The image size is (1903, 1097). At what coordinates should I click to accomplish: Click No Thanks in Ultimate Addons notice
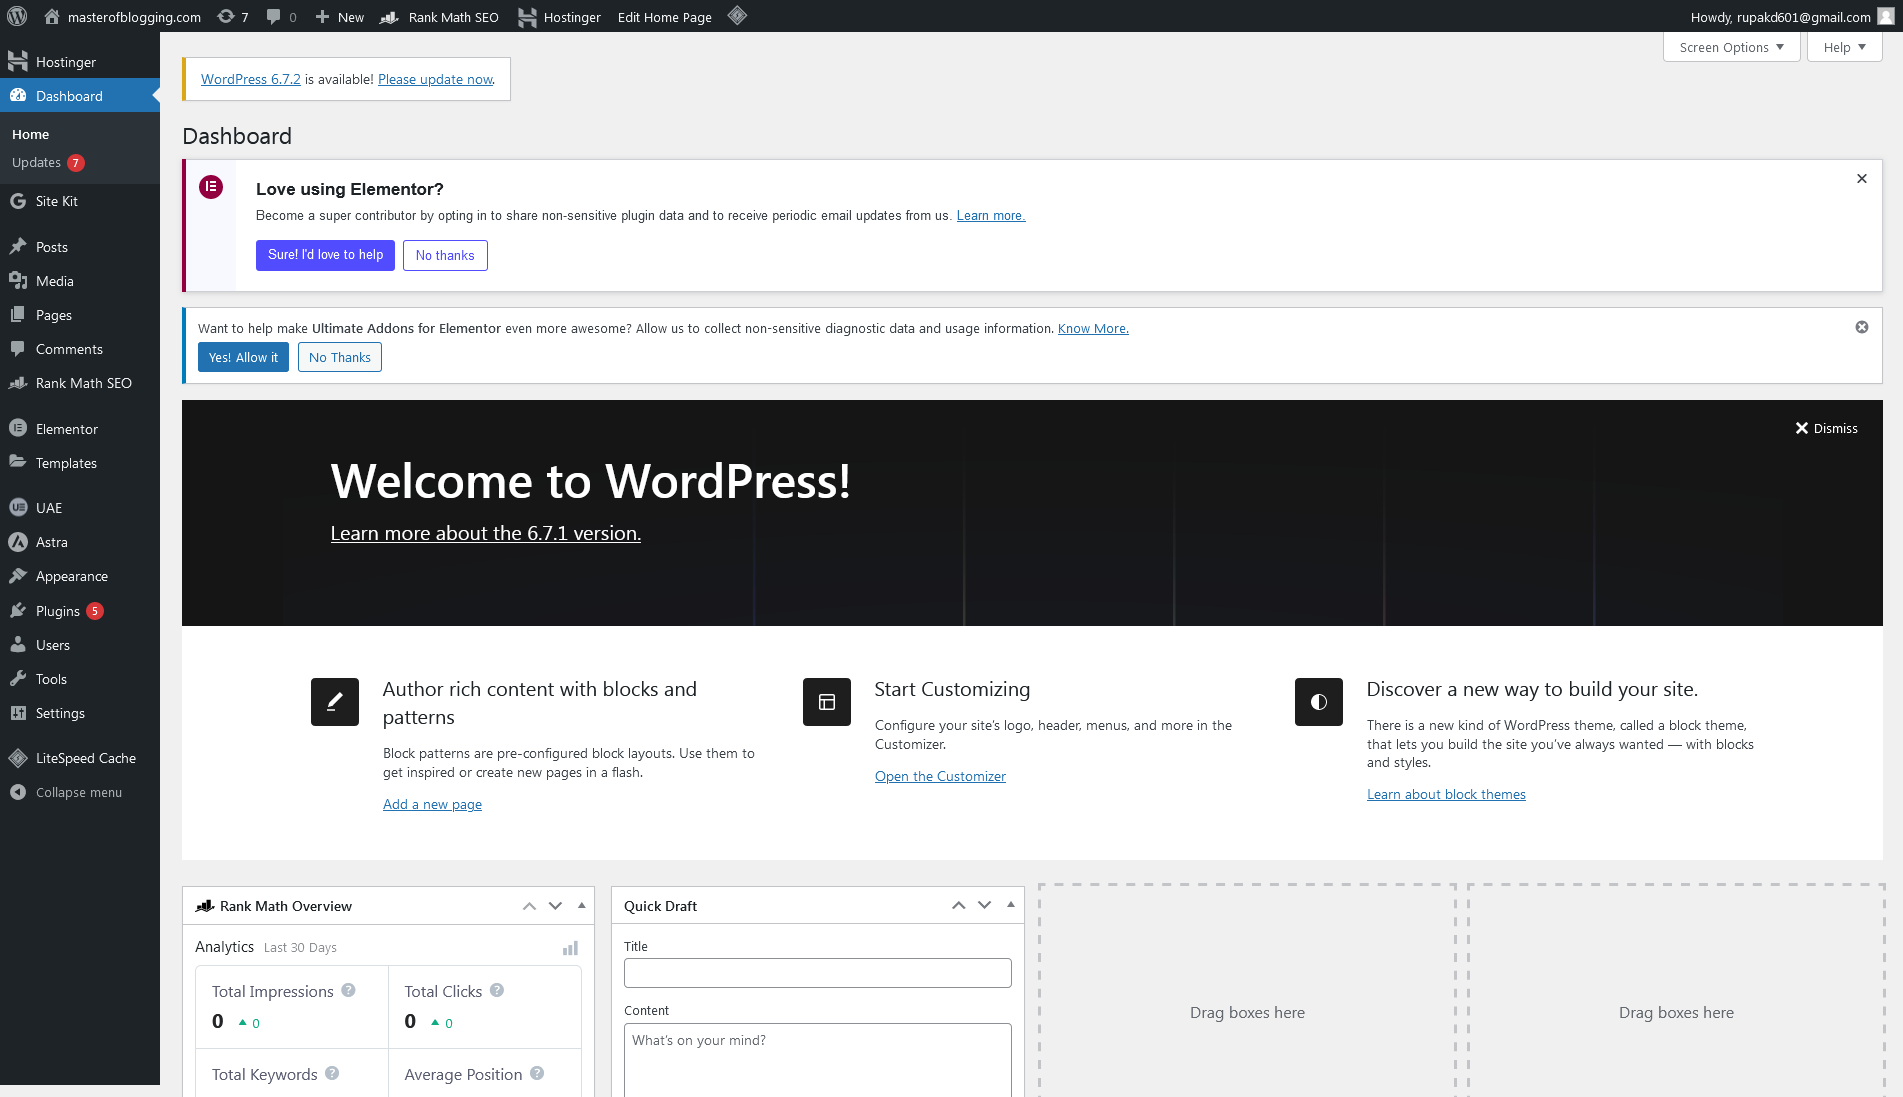pos(340,357)
